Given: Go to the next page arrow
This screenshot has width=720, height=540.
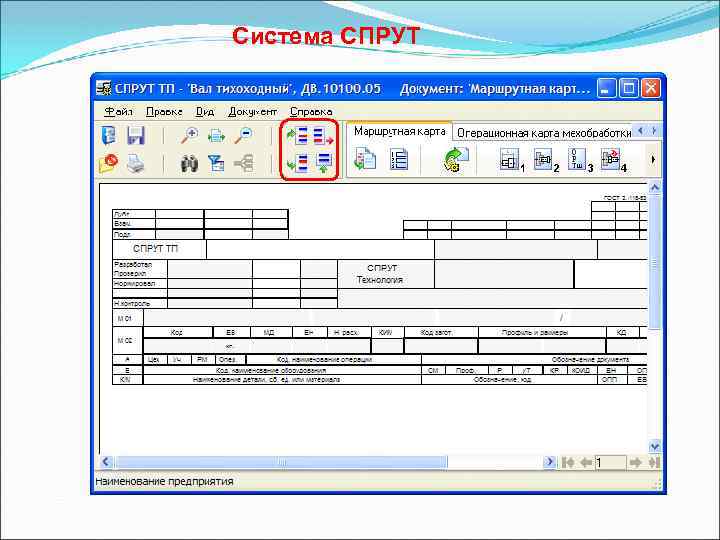Looking at the screenshot, I should tap(636, 462).
